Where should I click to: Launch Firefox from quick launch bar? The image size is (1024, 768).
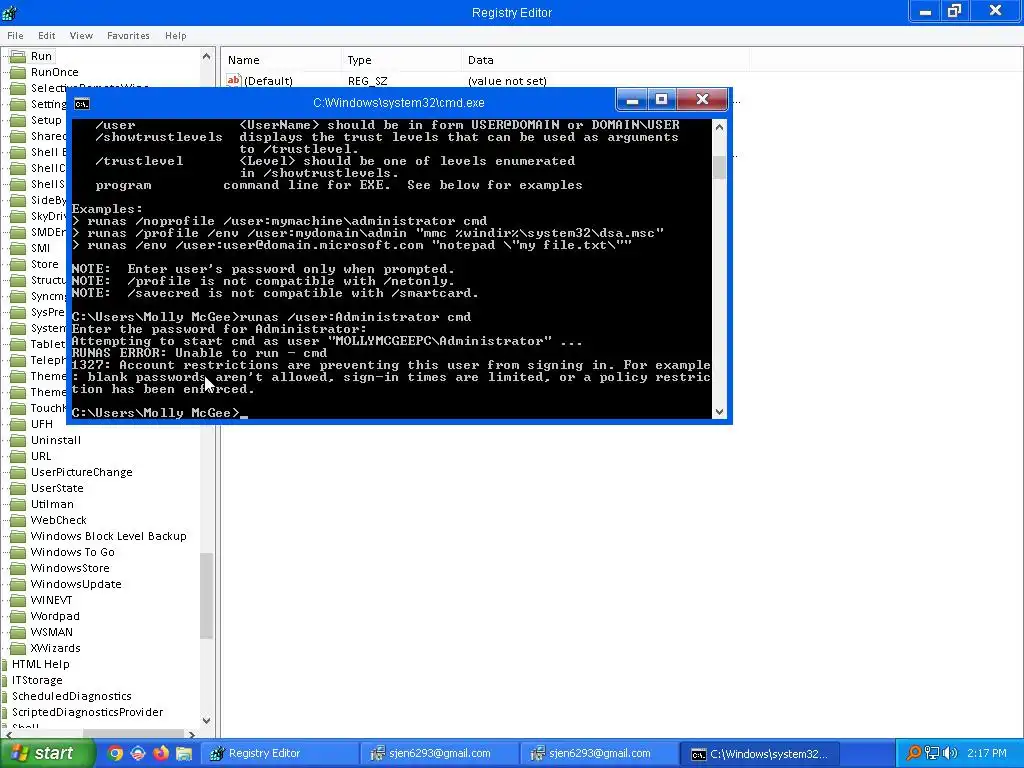point(161,754)
